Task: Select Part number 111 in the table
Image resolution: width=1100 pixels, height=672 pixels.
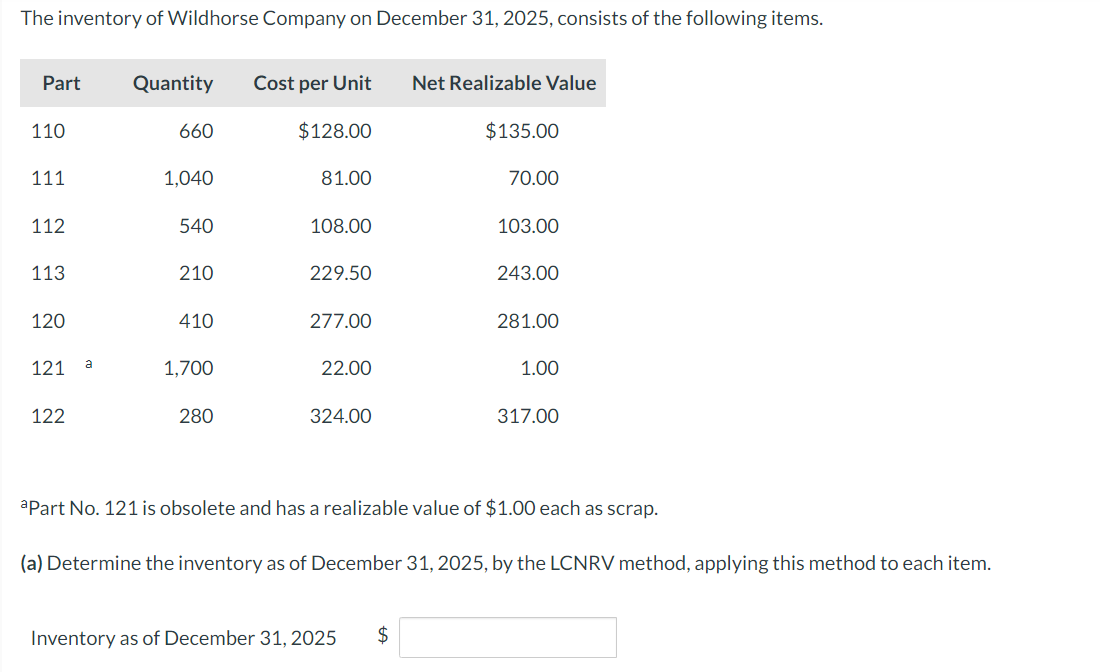Action: [50, 178]
